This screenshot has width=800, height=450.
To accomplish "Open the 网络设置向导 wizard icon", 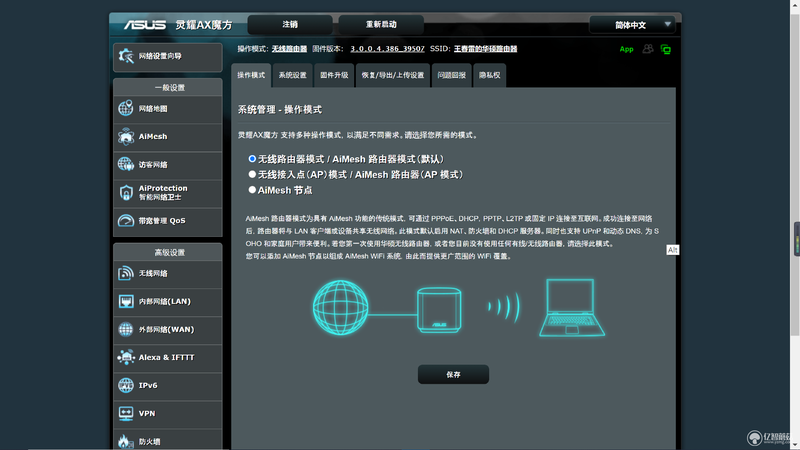I will click(126, 56).
